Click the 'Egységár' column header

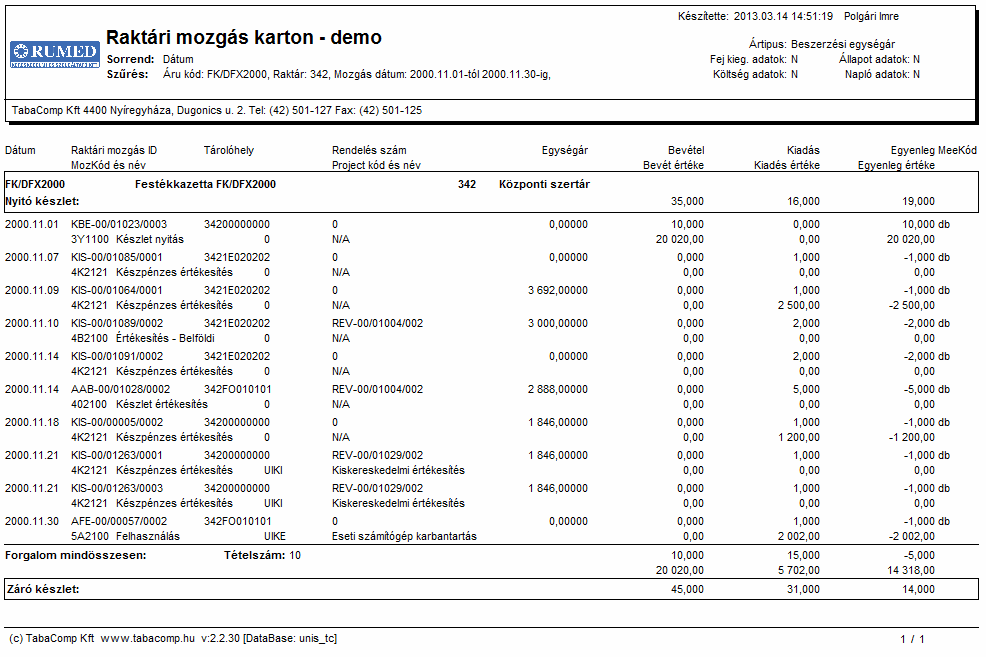[x=565, y=150]
